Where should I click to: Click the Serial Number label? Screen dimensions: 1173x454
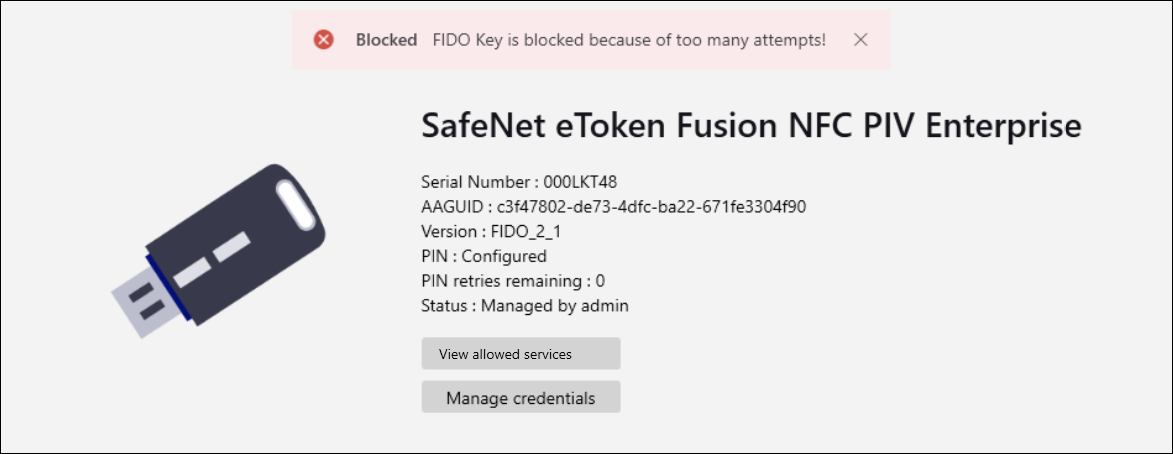click(x=475, y=182)
